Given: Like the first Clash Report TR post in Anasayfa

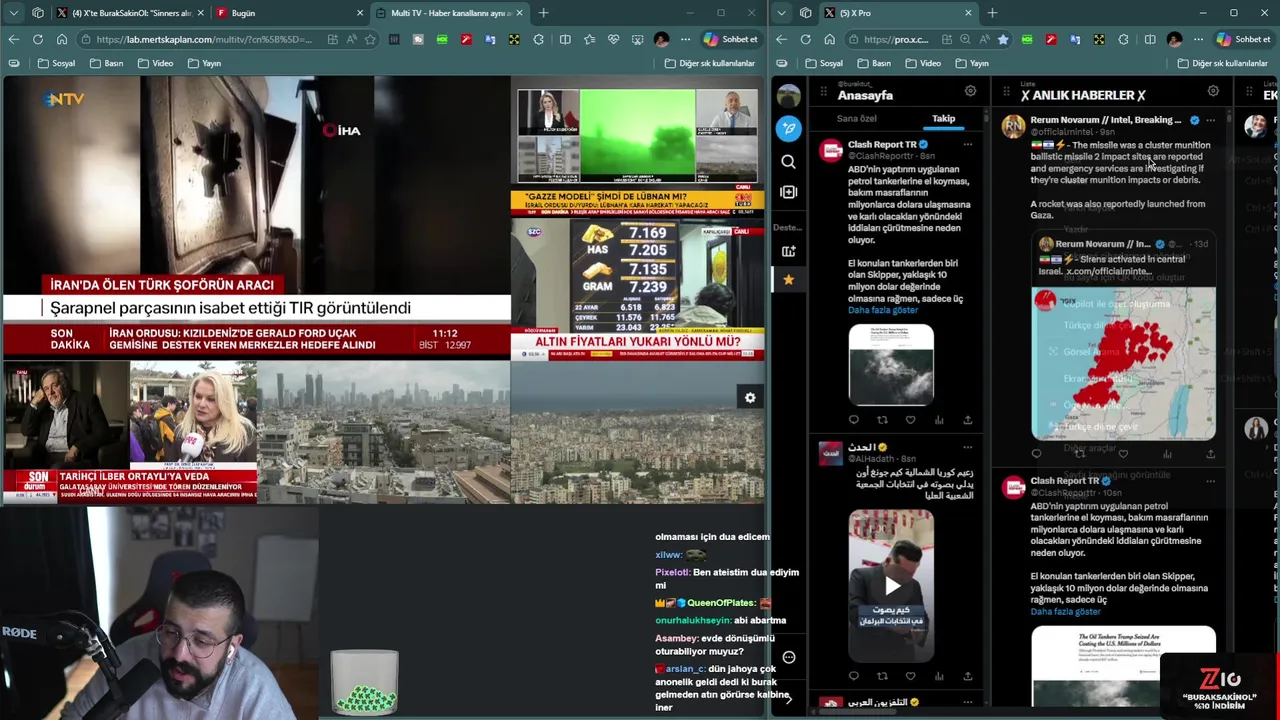Looking at the screenshot, I should point(910,420).
